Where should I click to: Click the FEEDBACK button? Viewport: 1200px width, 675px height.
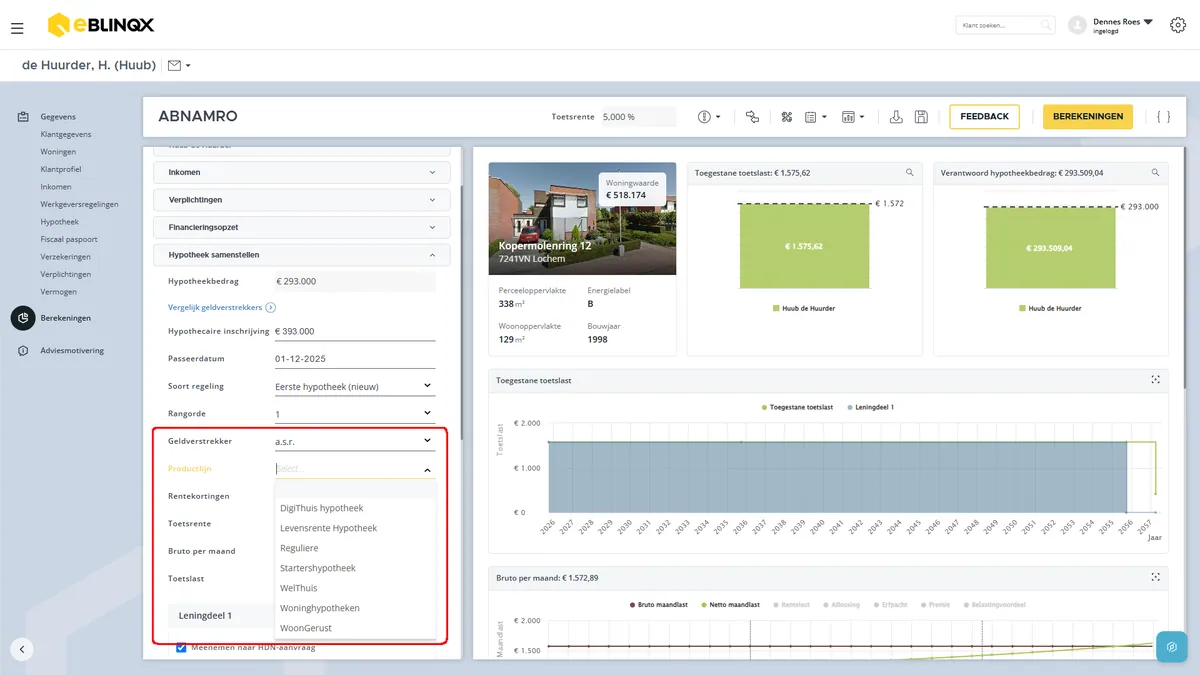coord(984,117)
